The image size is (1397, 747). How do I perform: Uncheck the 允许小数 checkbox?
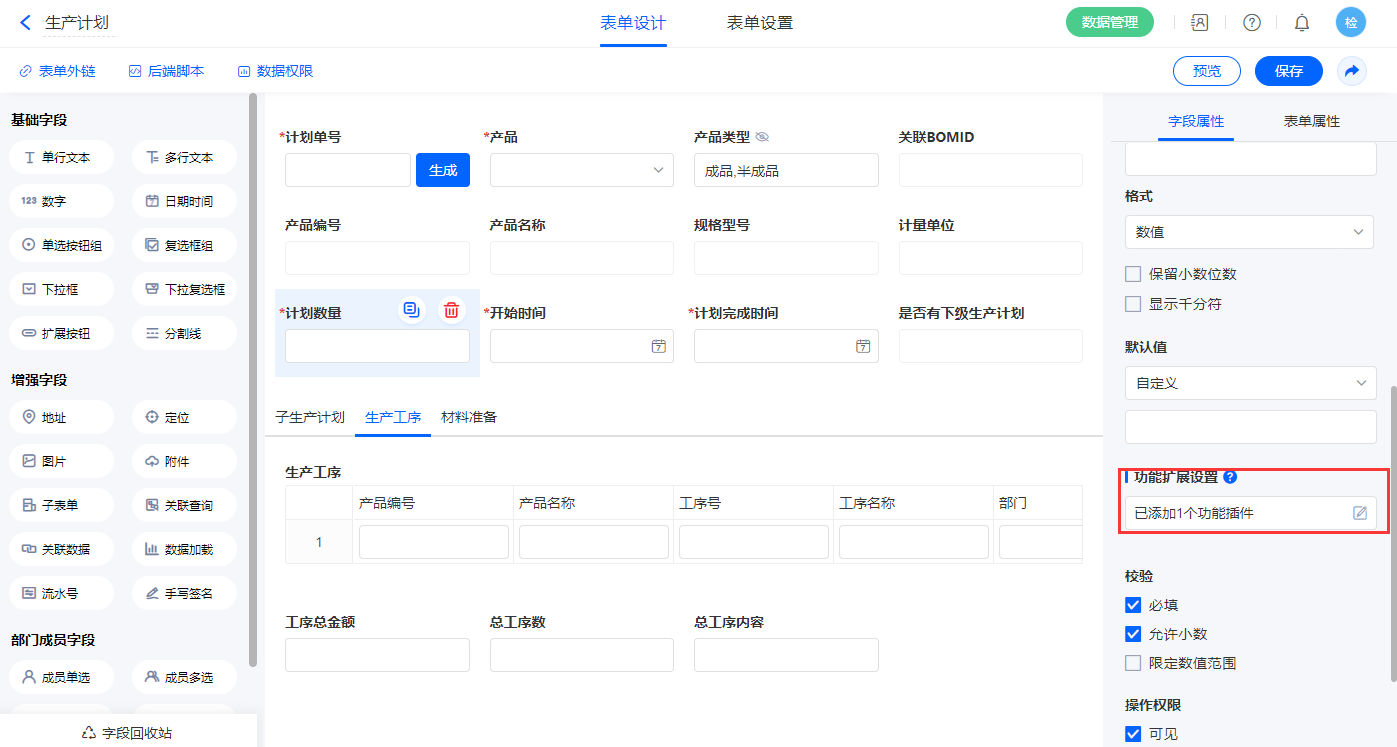click(1133, 634)
